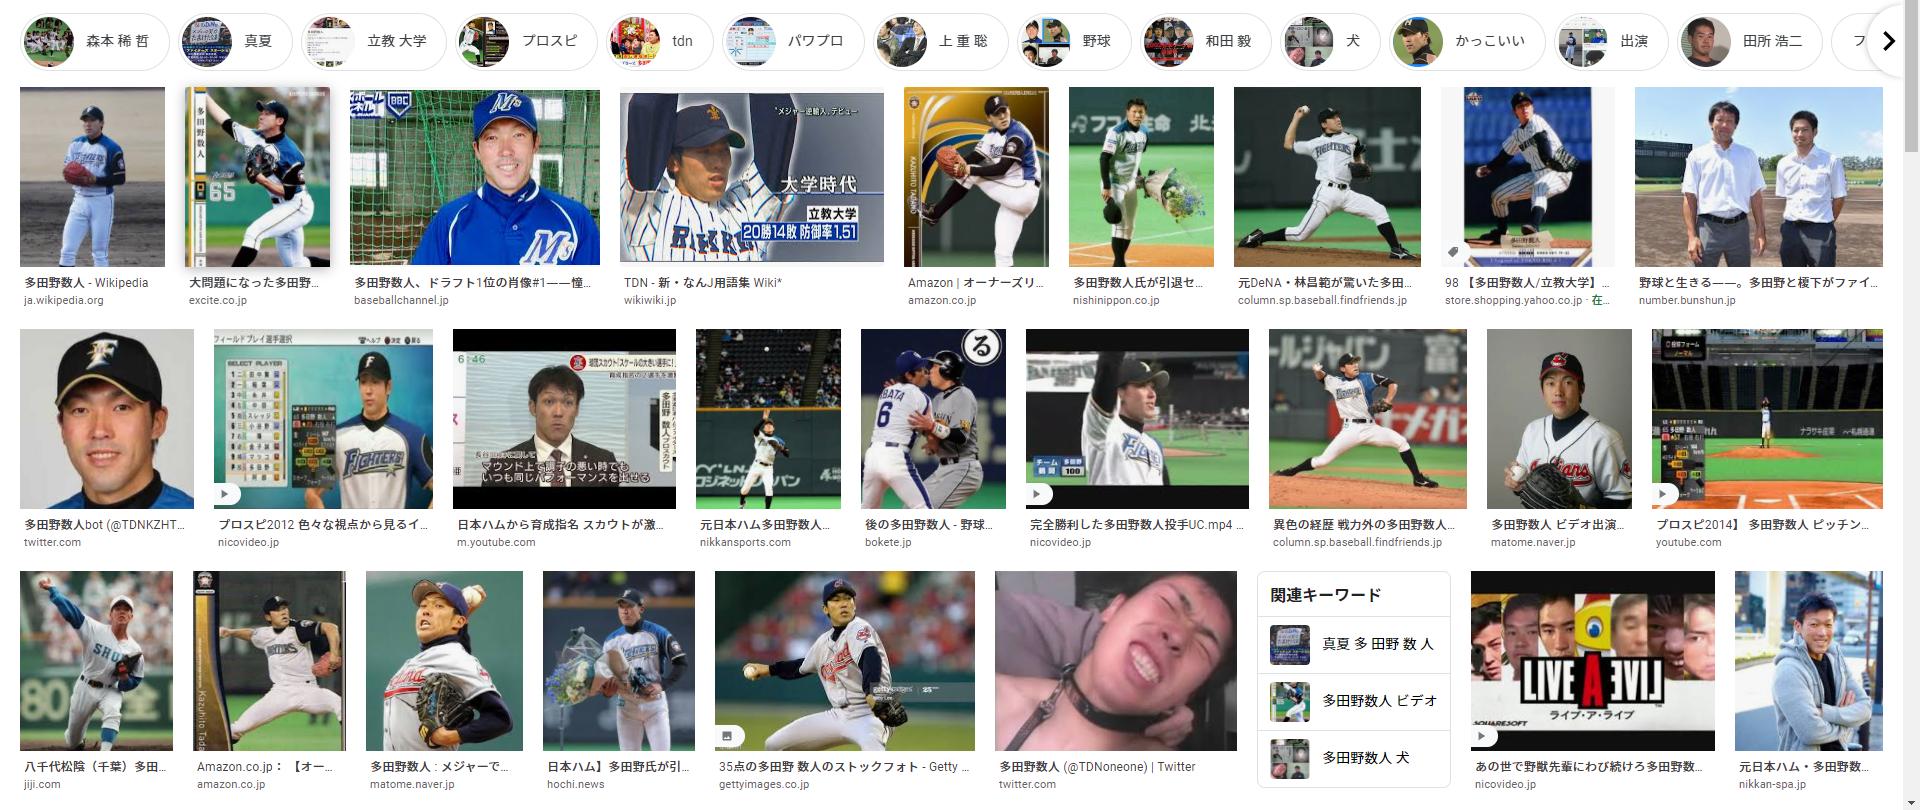Play the LIVE A LIVE nicovideo video
Image resolution: width=1920 pixels, height=810 pixels.
point(1483,736)
